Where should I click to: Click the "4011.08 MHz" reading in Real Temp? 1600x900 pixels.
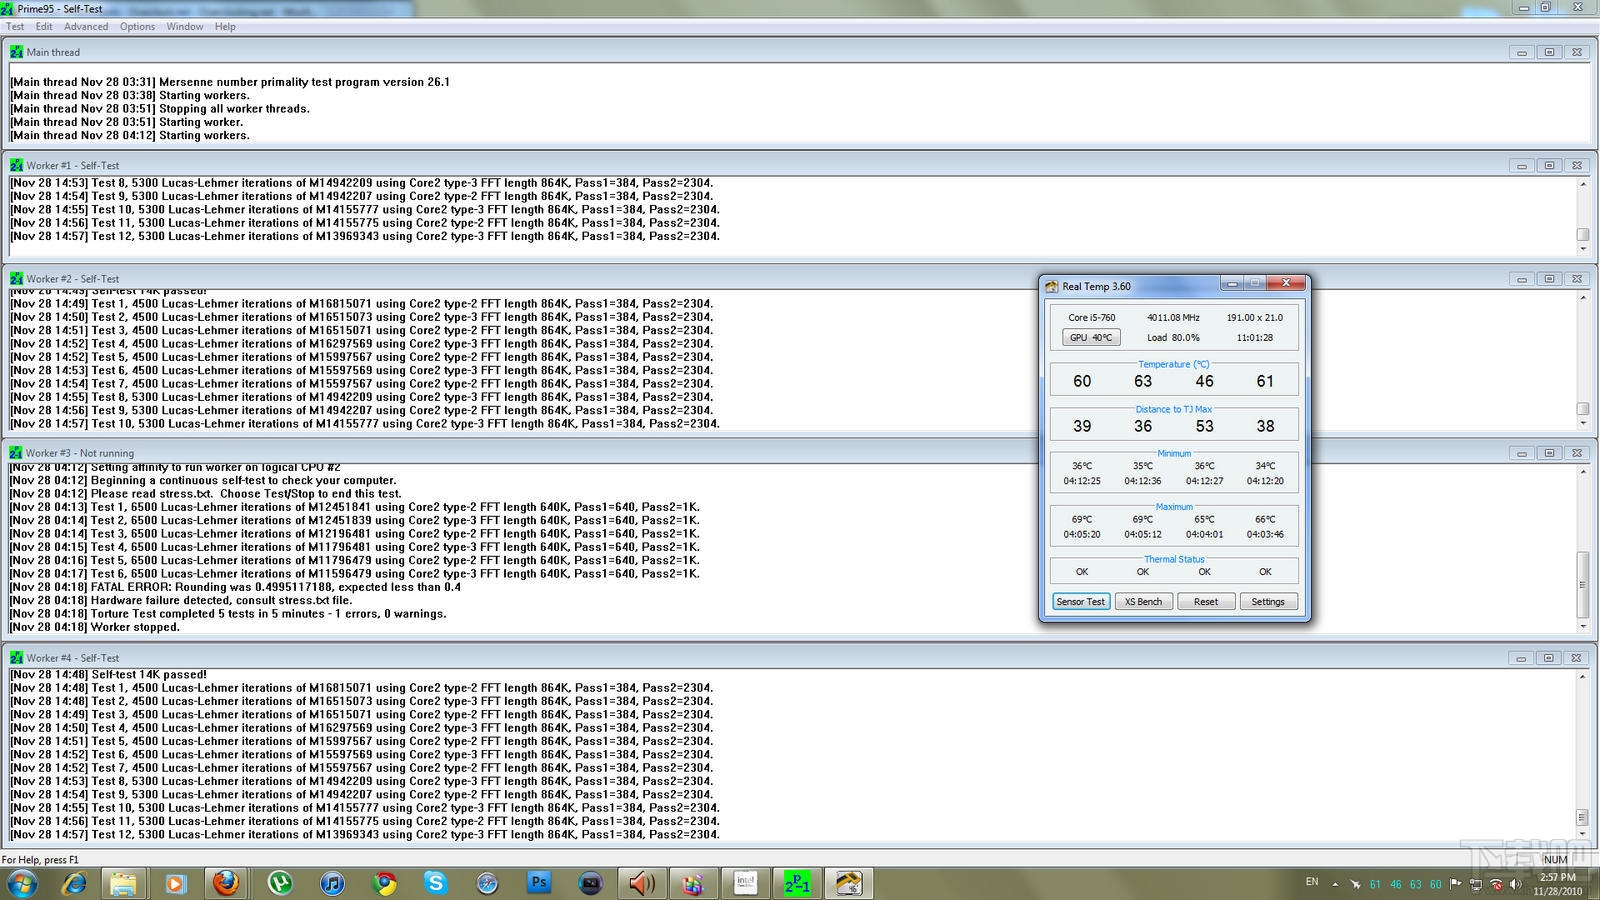1173,317
